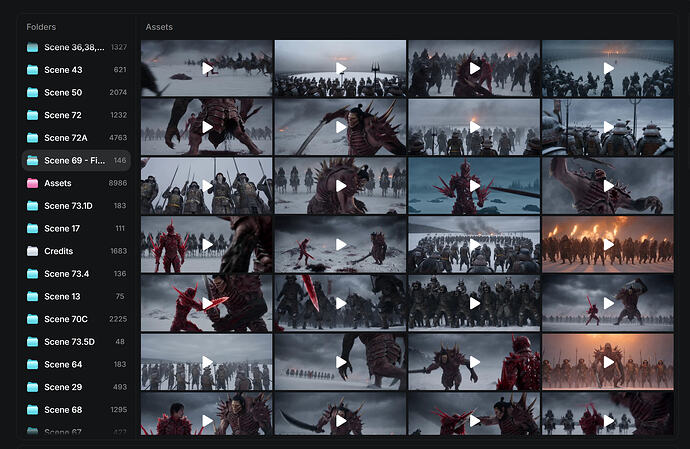Screen dimensions: 690x449
Task: Click the white Credits folder icon
Action: click(32, 251)
